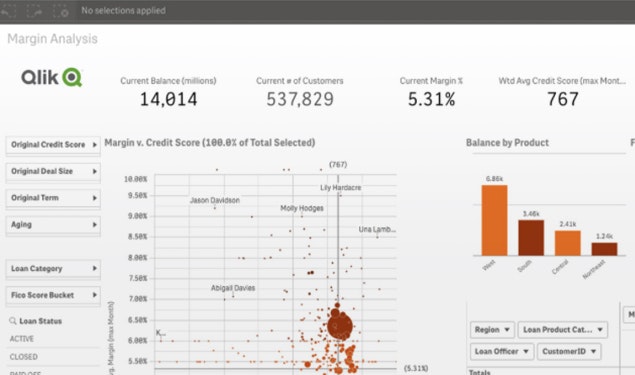Open the CustomerID dropdown
The width and height of the screenshot is (635, 375).
(569, 352)
